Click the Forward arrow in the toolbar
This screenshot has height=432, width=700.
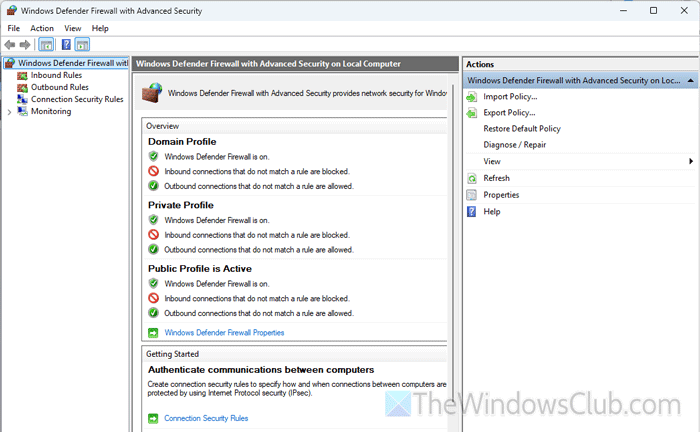(25, 45)
